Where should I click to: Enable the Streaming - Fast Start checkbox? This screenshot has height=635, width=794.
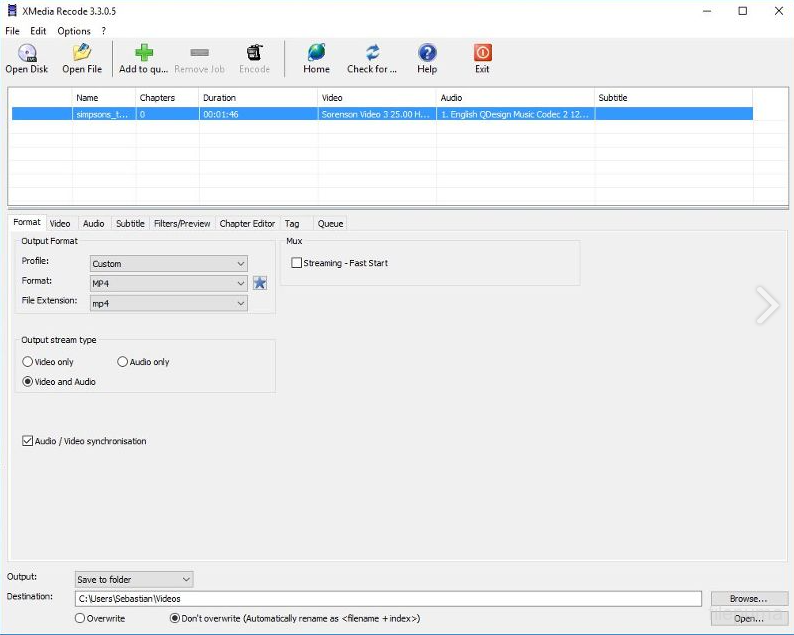[x=297, y=263]
